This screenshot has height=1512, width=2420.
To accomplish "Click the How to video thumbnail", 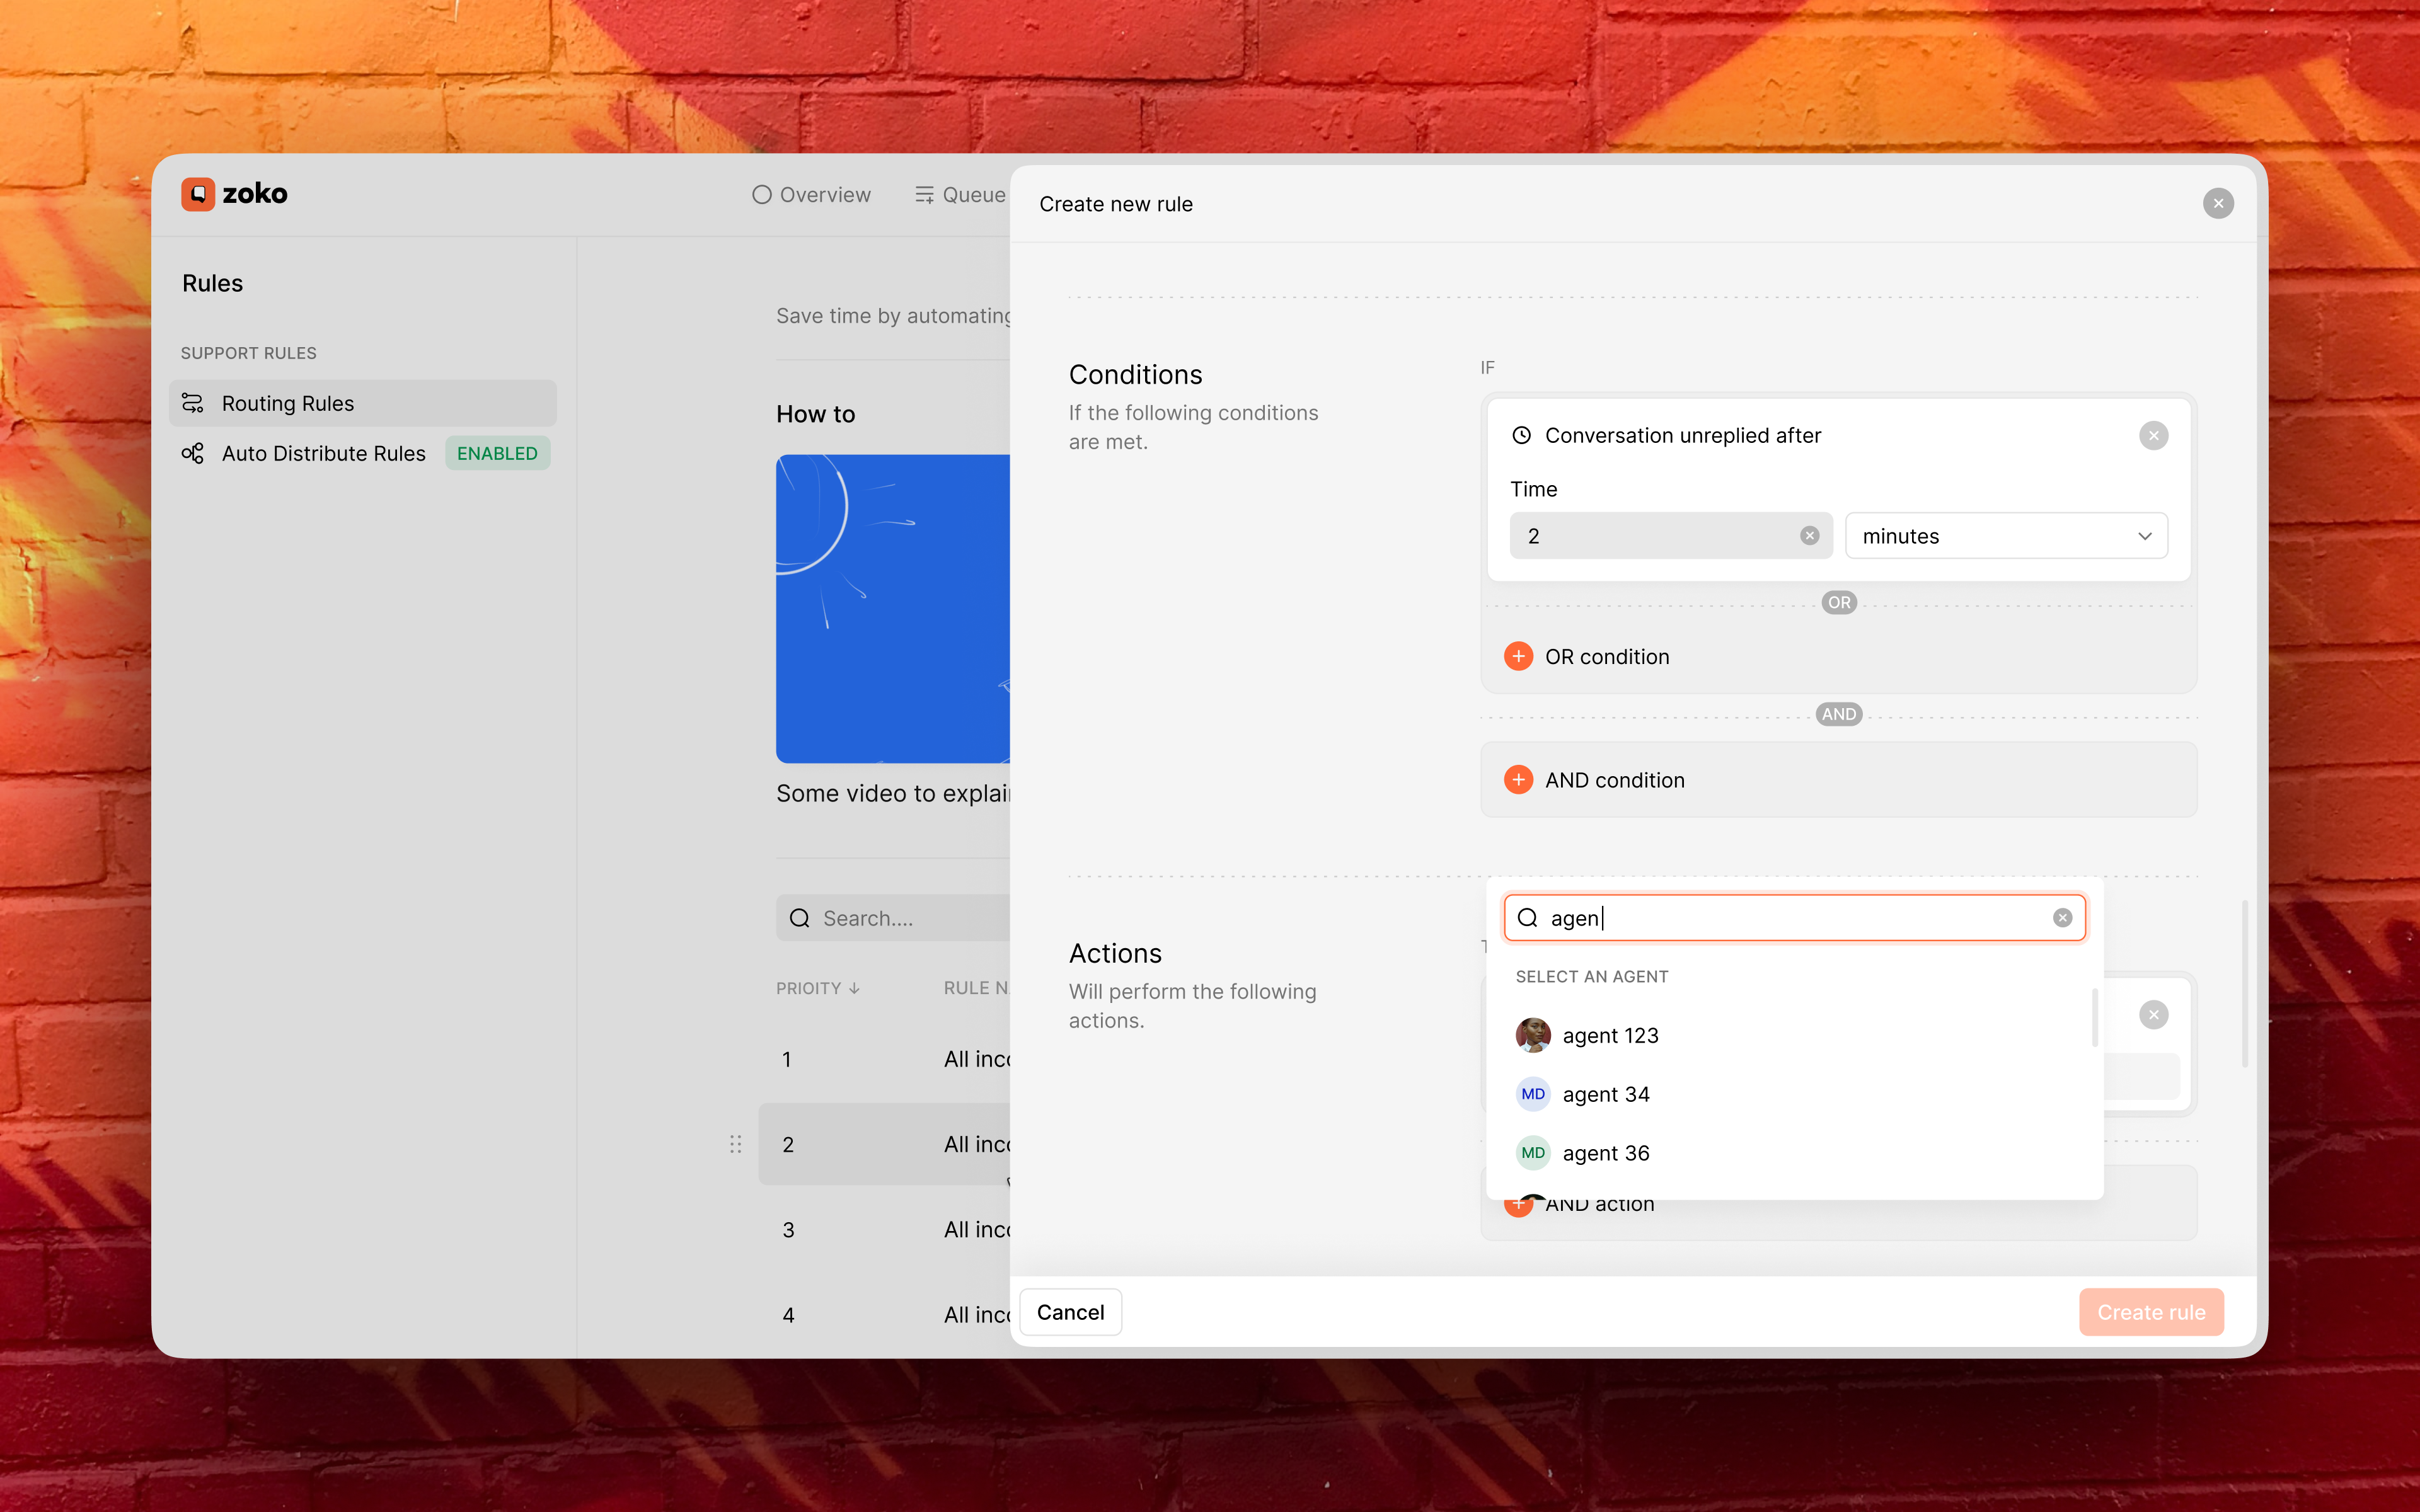I will (893, 608).
